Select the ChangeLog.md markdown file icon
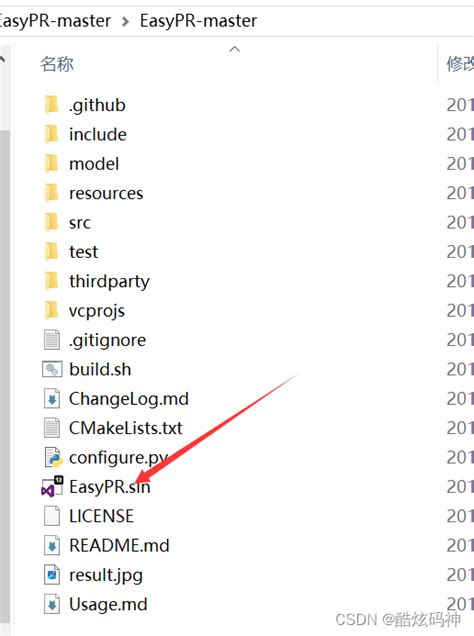Screen dimensions: 474x636 tap(51, 399)
